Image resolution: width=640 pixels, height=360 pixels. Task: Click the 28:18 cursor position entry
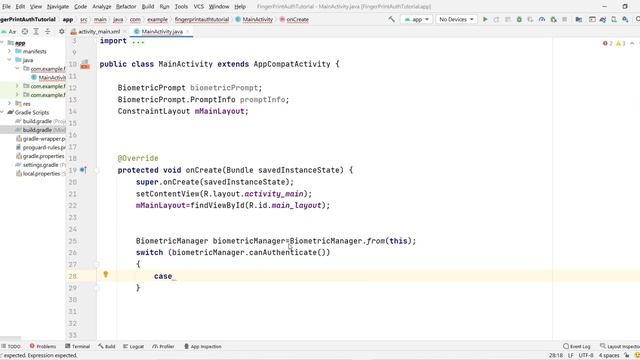point(556,356)
